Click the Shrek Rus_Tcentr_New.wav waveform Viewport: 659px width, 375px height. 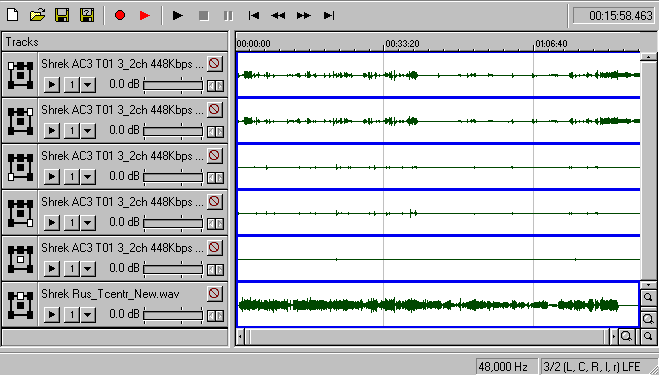tap(438, 305)
